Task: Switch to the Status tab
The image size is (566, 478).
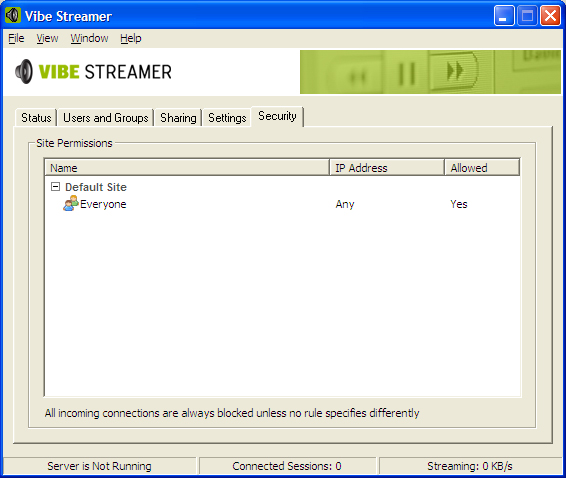Action: click(x=36, y=118)
